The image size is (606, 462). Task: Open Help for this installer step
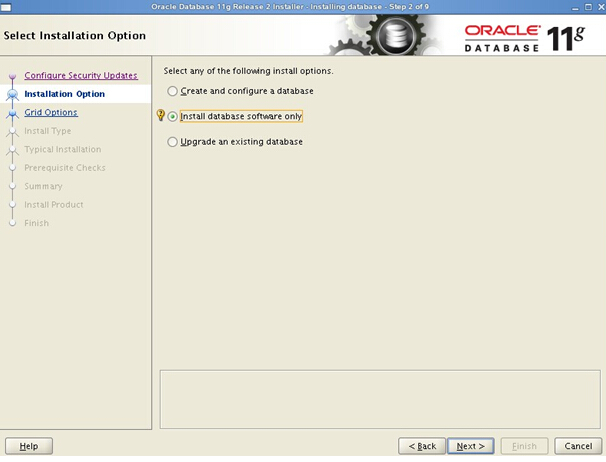pyautogui.click(x=29, y=446)
